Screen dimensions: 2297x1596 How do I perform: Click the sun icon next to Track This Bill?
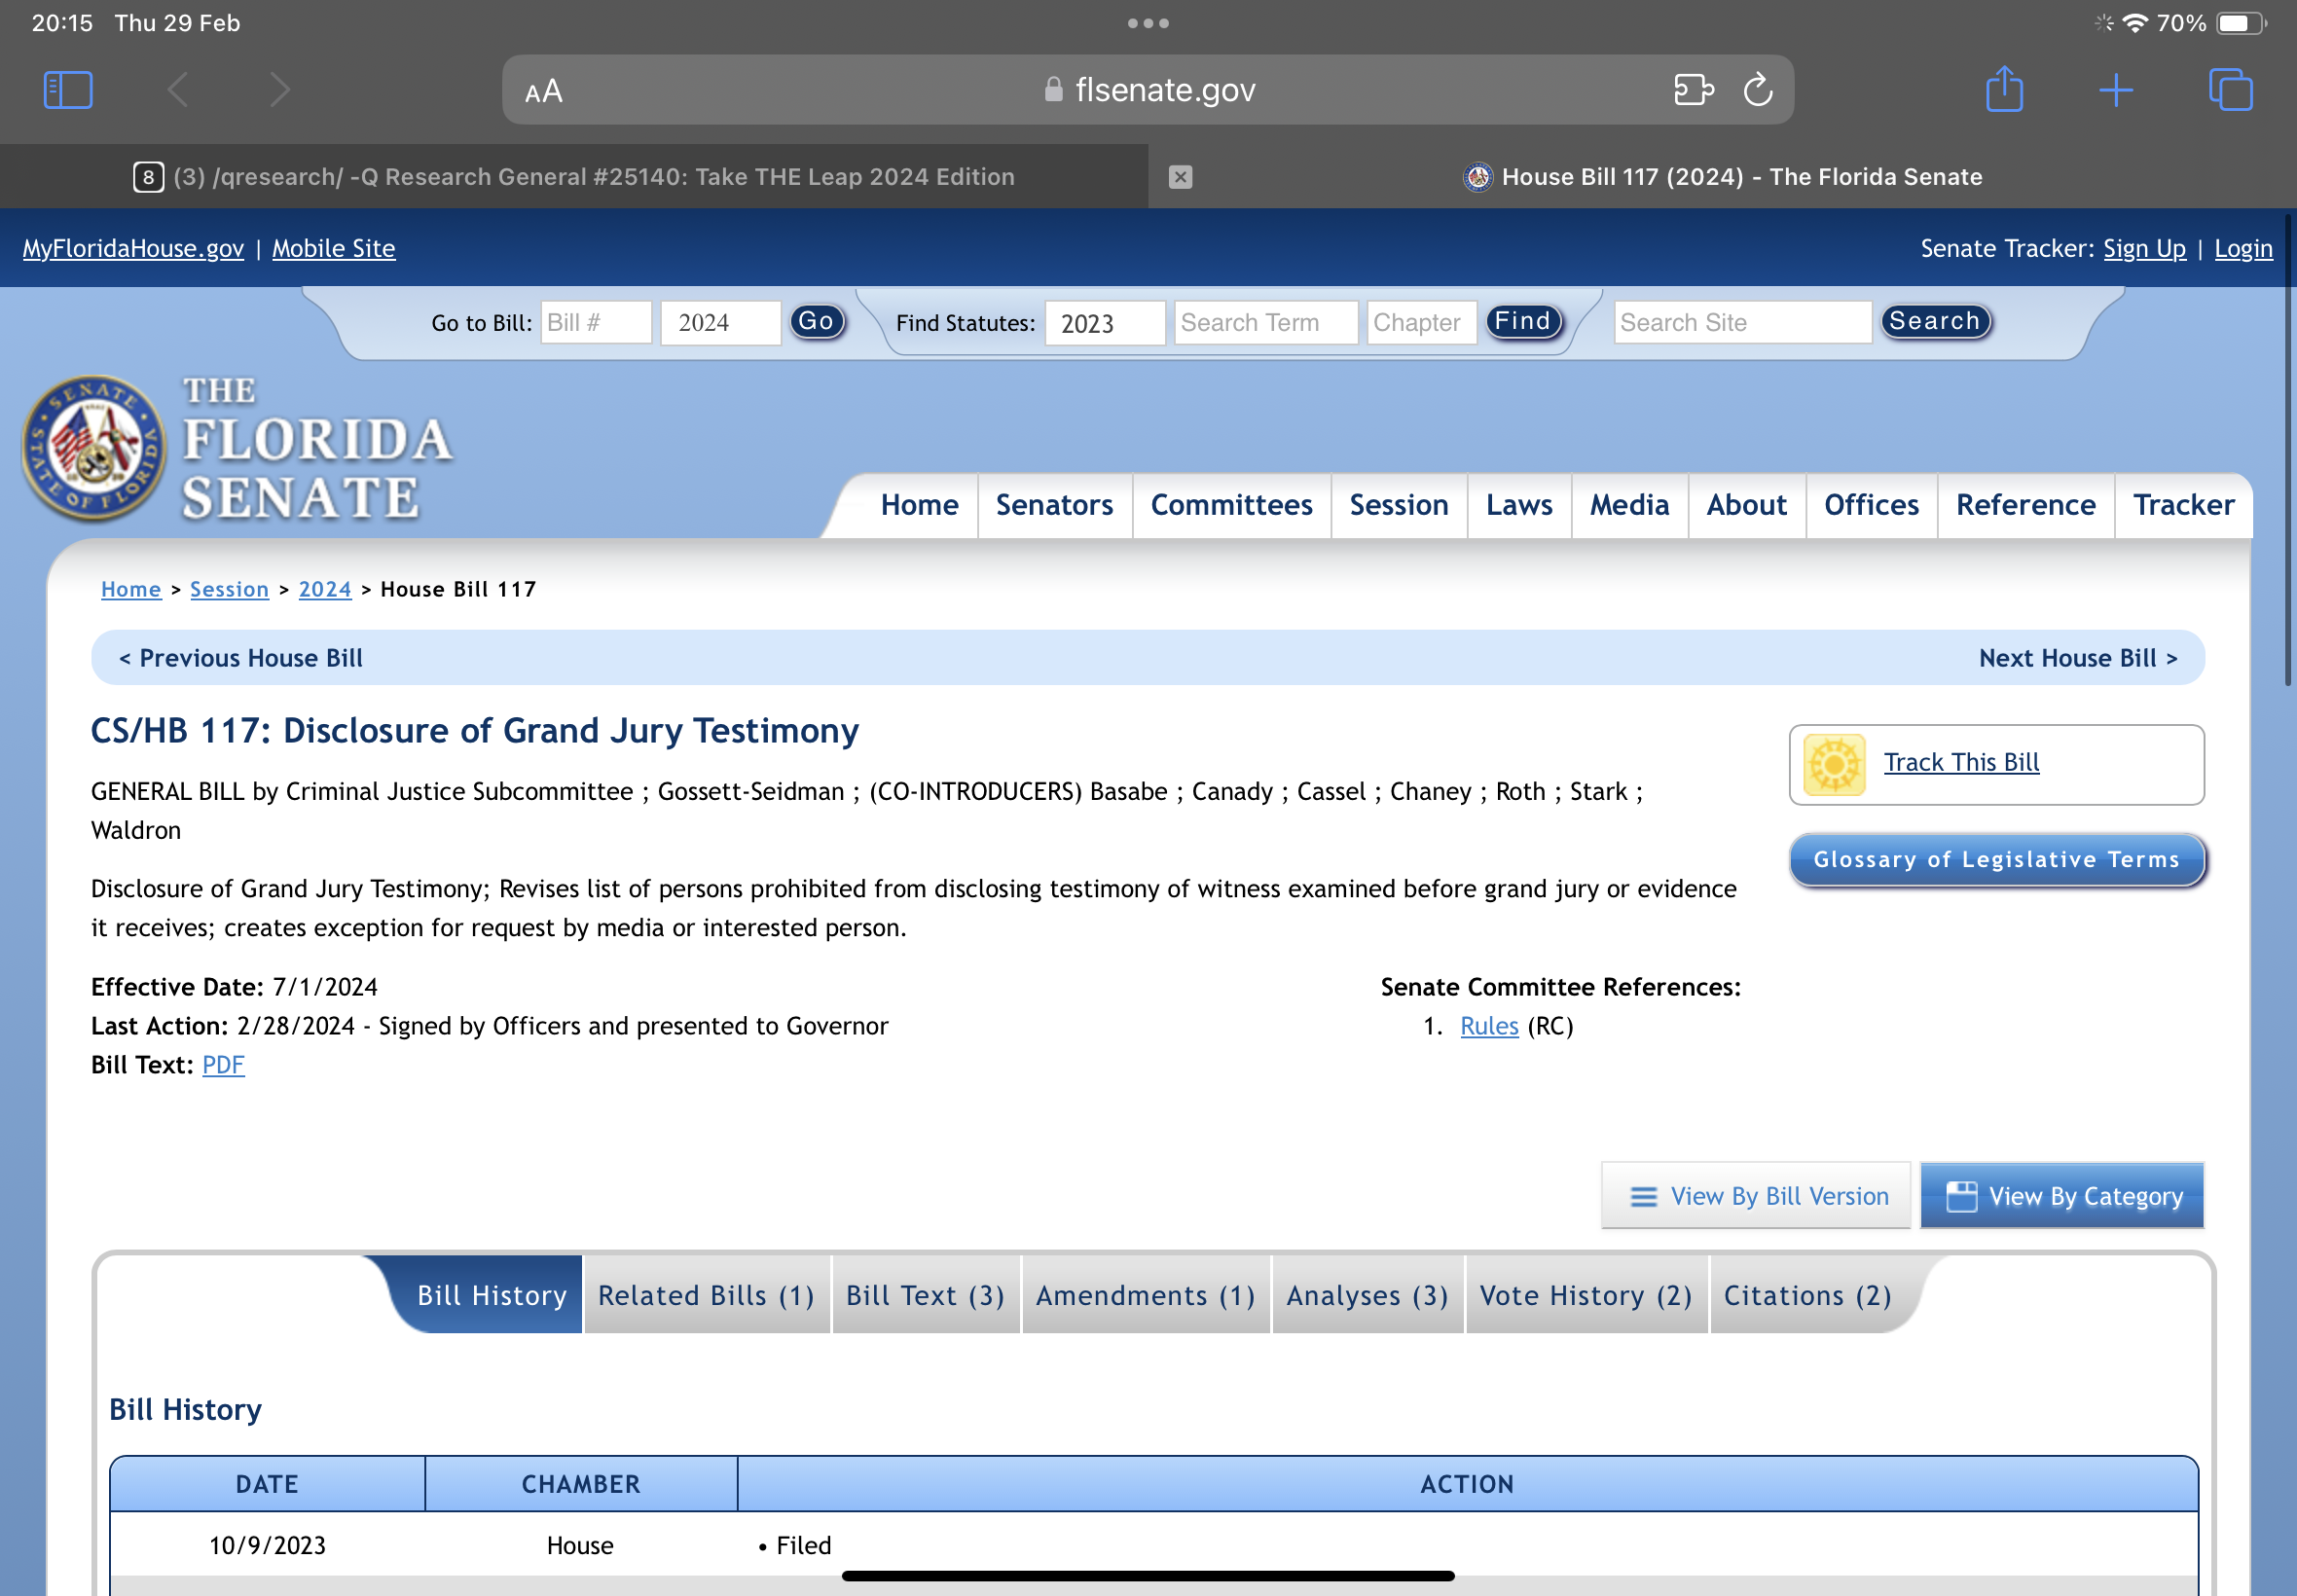point(1834,765)
